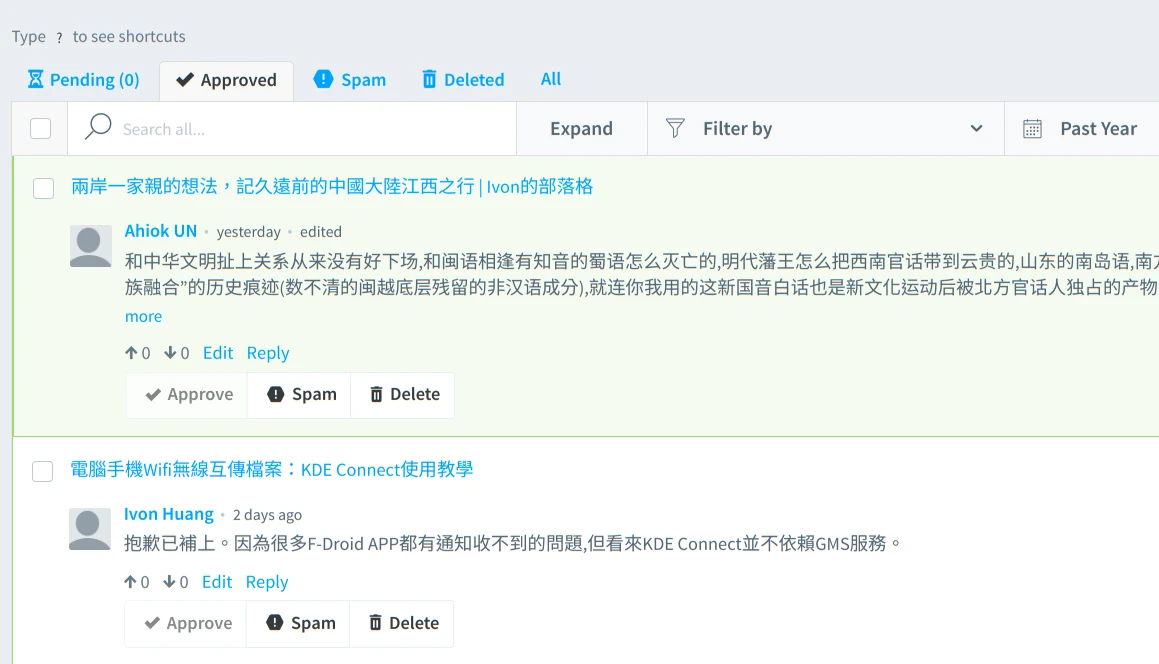Select the checkbox for the 兩岸一家親 comment
The height and width of the screenshot is (664, 1159).
coord(44,188)
